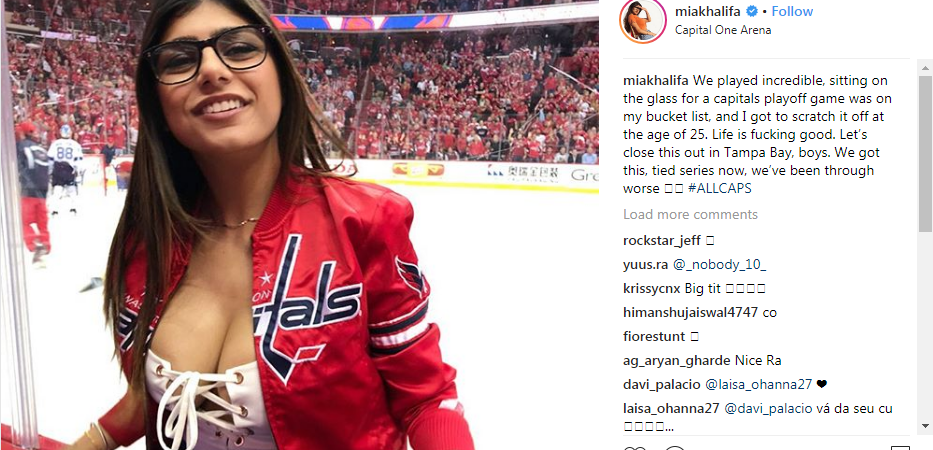Like the post with heart icon
The image size is (933, 450).
pos(634,447)
